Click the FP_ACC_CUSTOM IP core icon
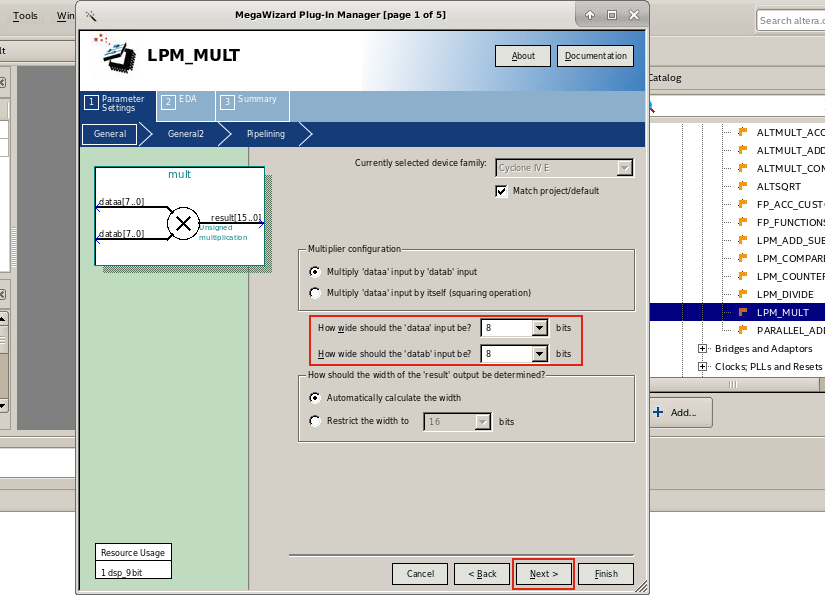The image size is (825, 600). [743, 203]
